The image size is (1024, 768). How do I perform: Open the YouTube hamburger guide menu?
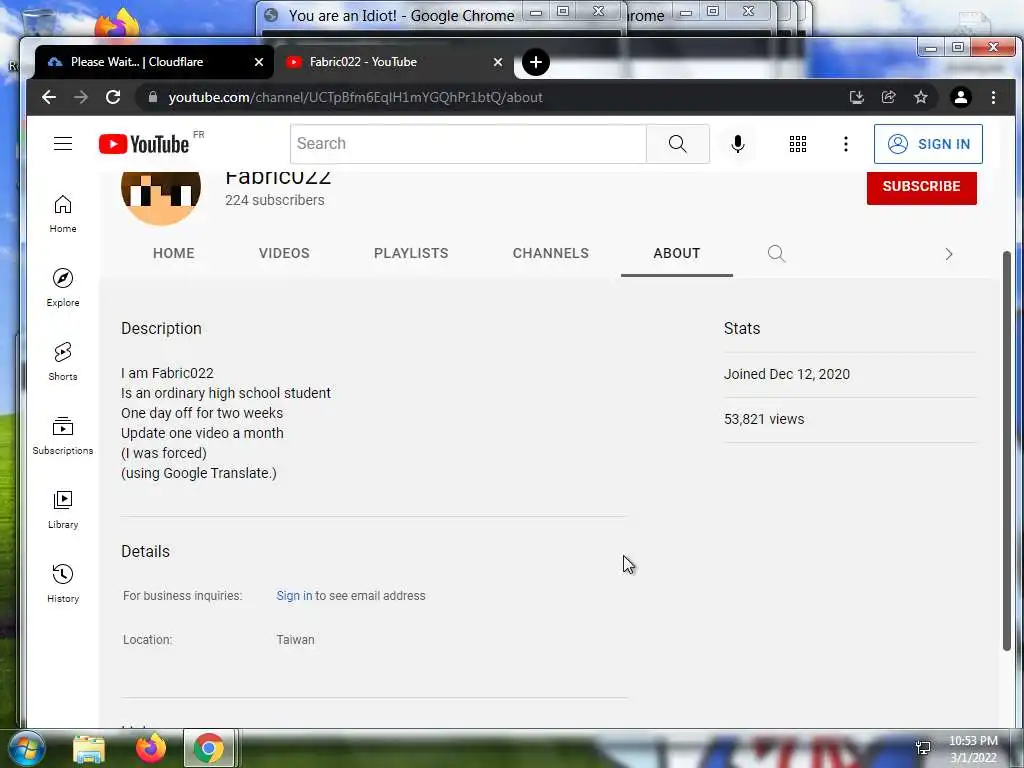click(63, 144)
